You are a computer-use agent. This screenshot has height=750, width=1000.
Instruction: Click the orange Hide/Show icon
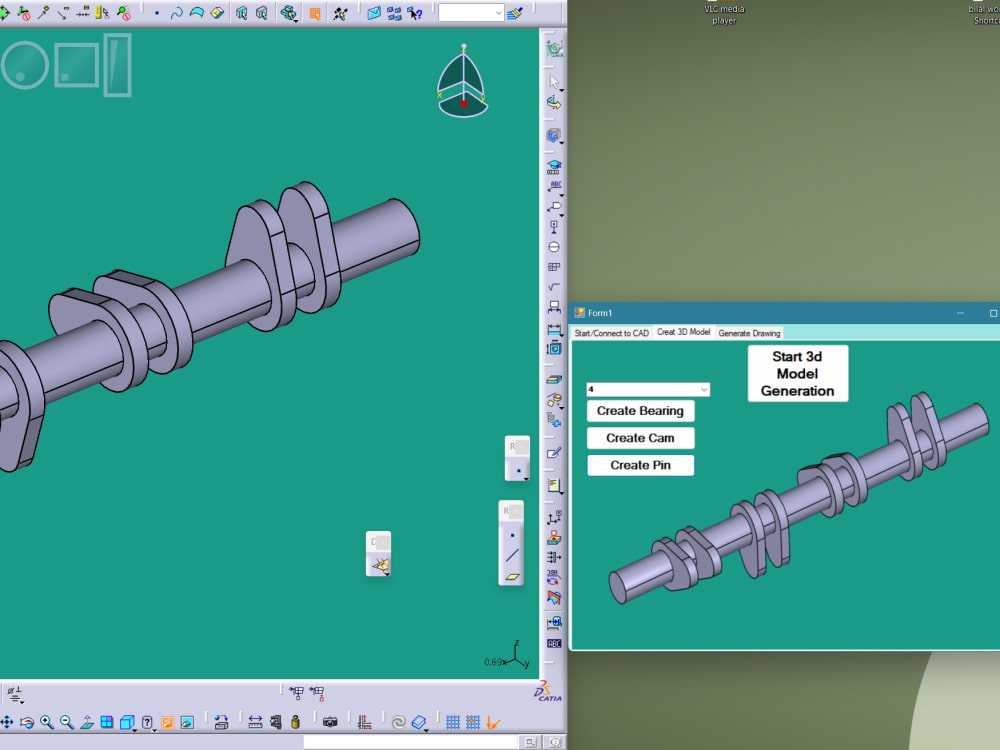coord(167,722)
